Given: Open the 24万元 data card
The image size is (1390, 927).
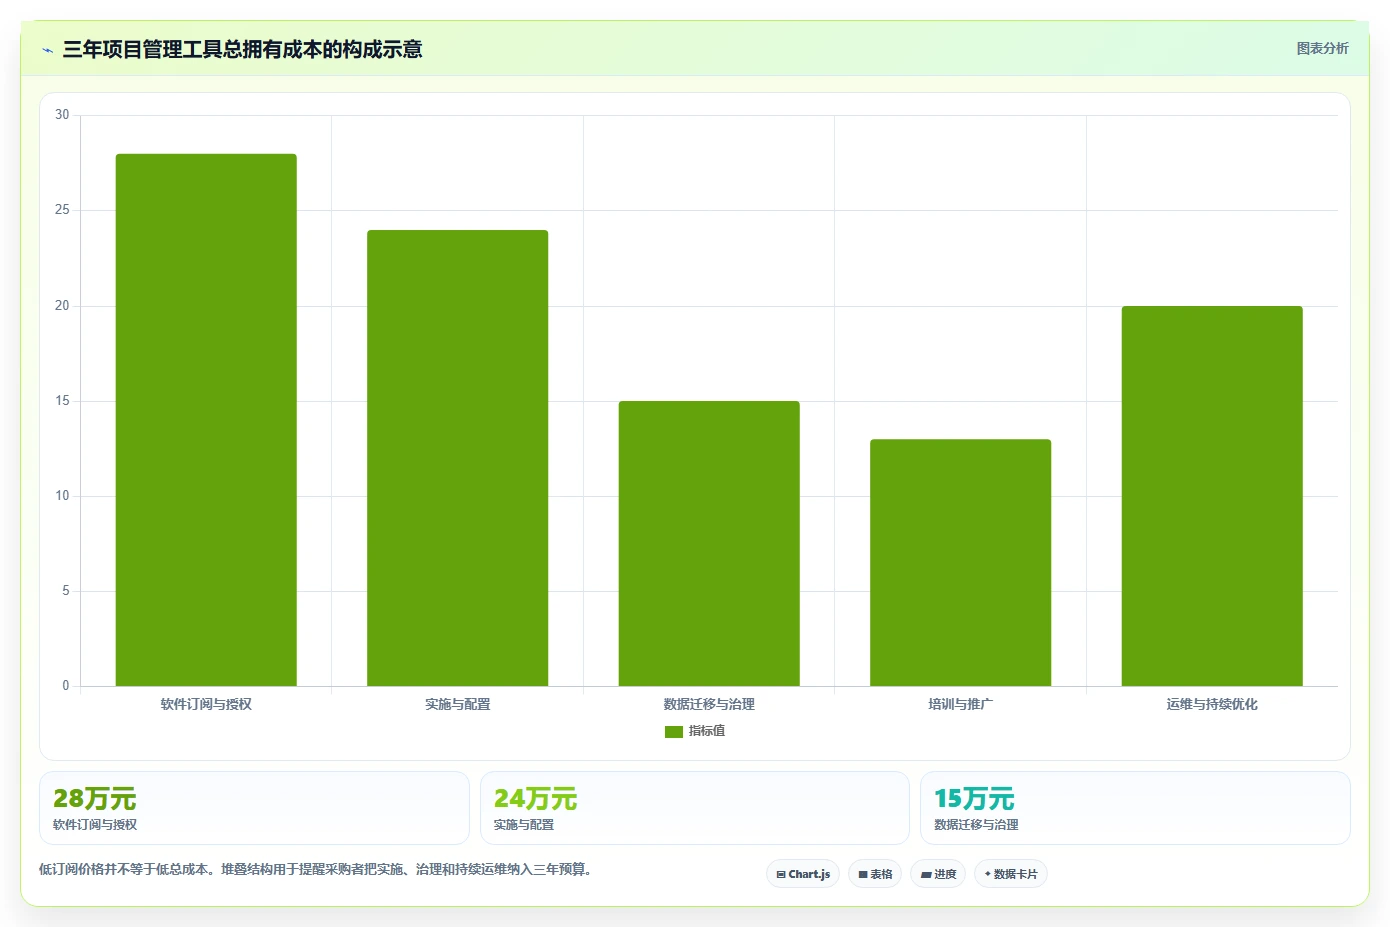Looking at the screenshot, I should pos(695,808).
